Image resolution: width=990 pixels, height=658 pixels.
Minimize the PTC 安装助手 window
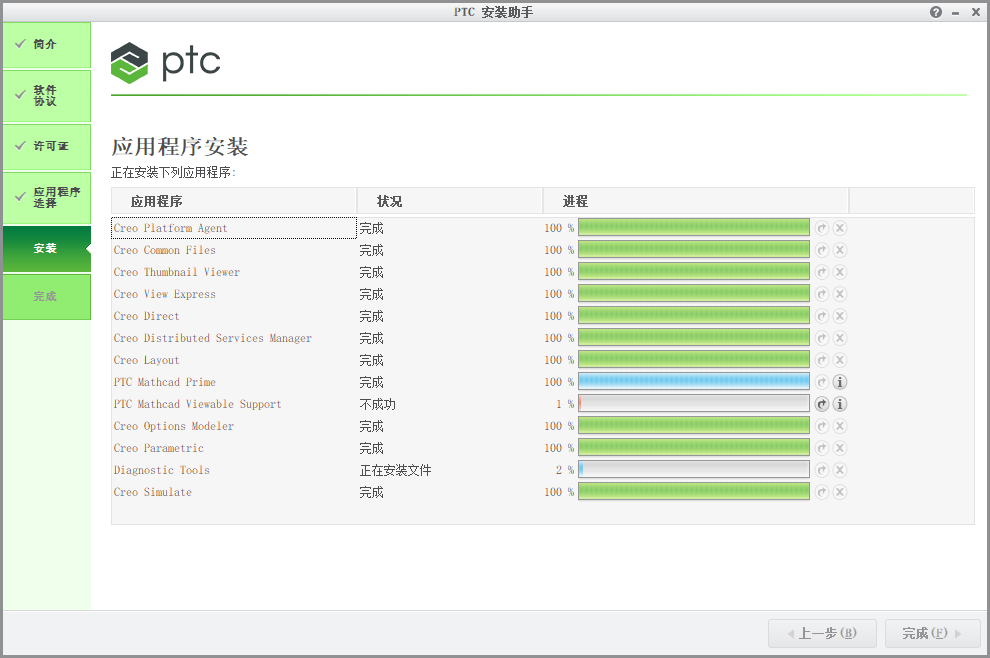click(956, 13)
